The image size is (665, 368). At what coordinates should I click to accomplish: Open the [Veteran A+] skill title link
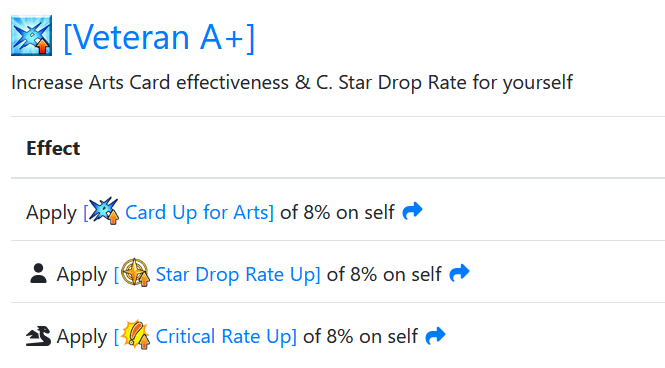[159, 38]
